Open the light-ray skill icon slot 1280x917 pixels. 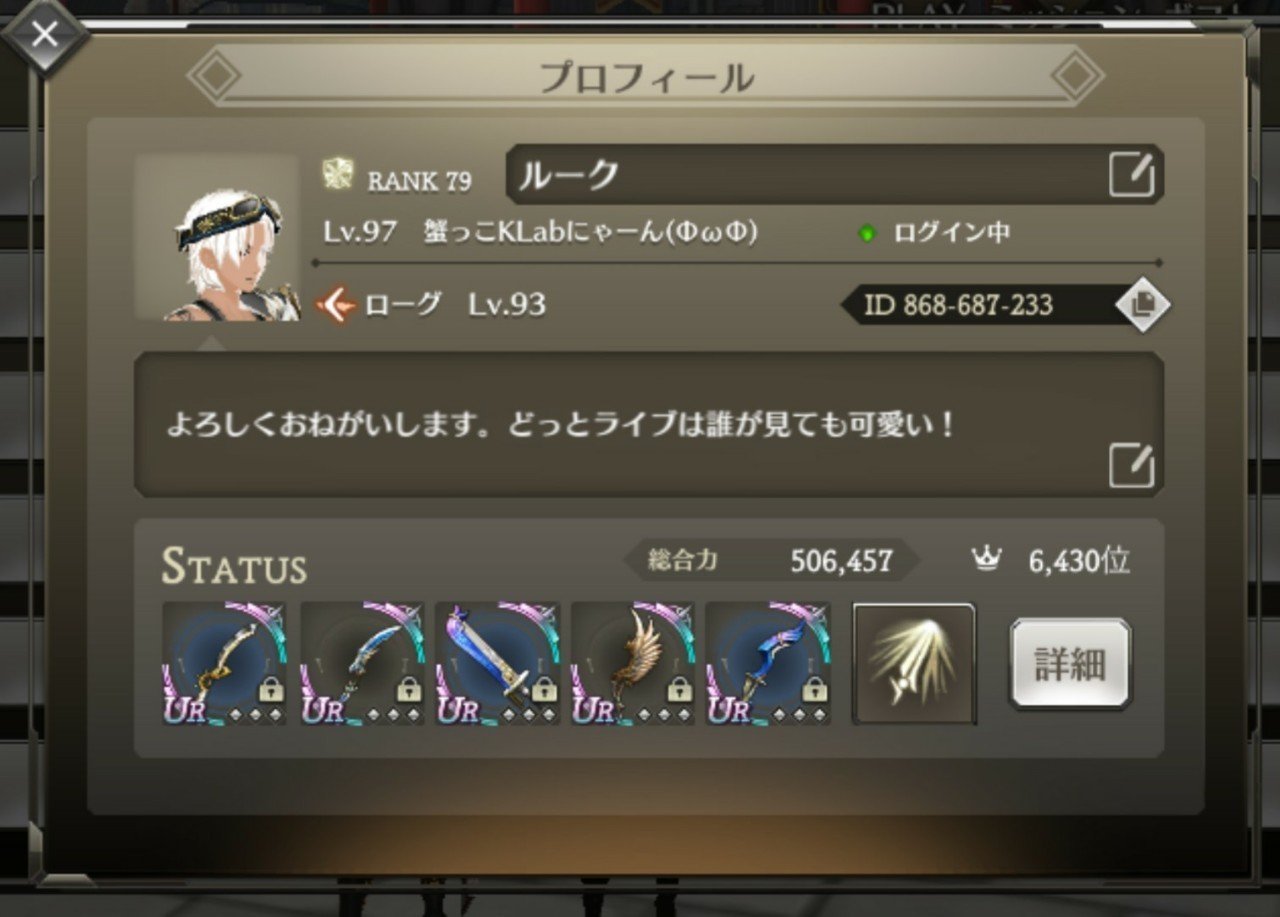point(913,663)
